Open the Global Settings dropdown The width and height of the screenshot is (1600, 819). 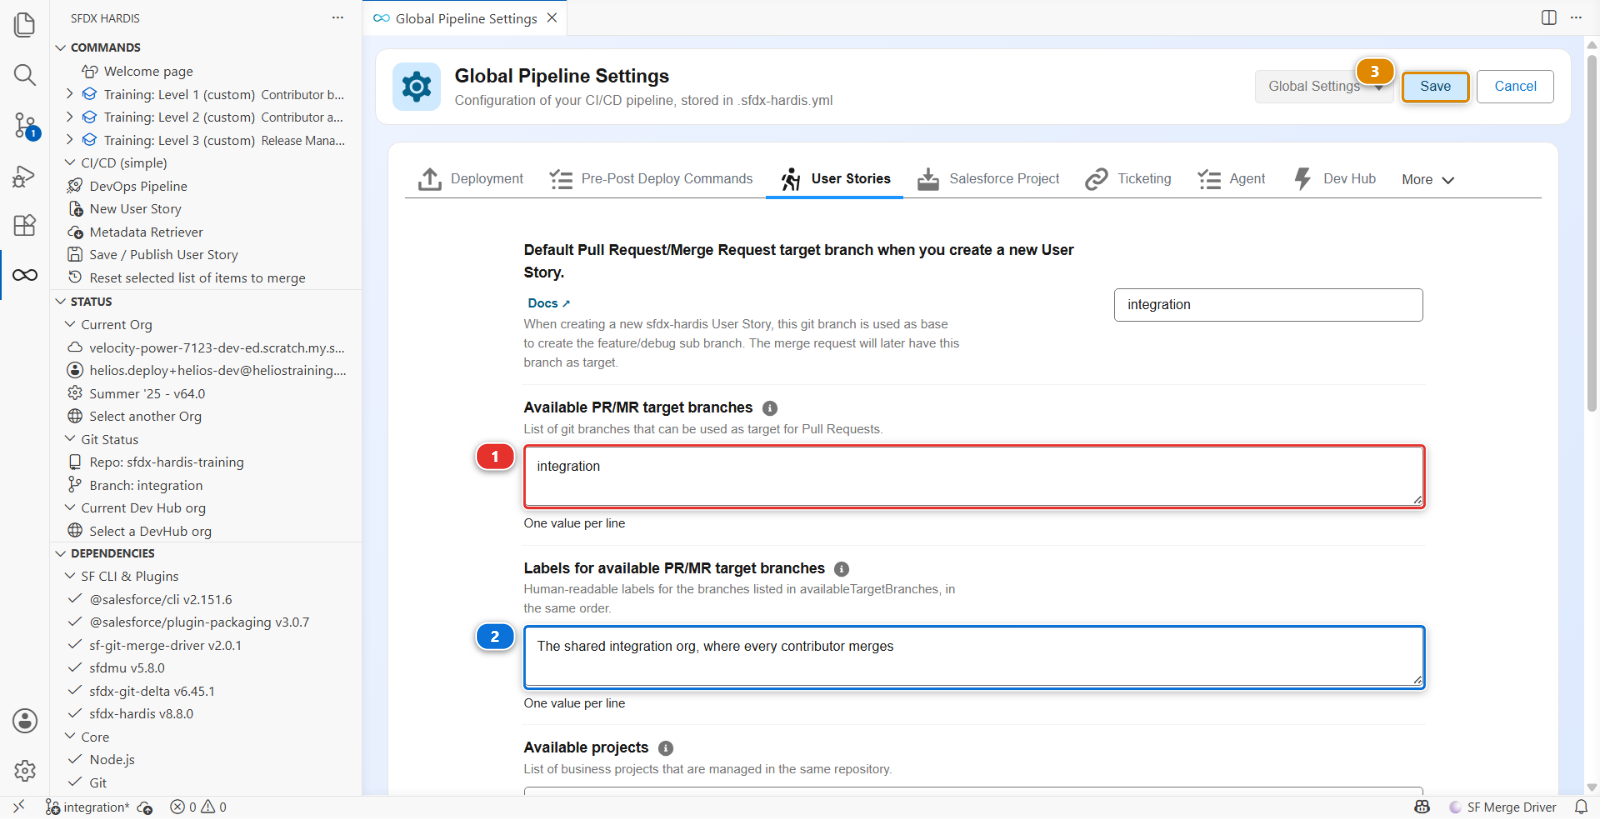[x=1324, y=87]
